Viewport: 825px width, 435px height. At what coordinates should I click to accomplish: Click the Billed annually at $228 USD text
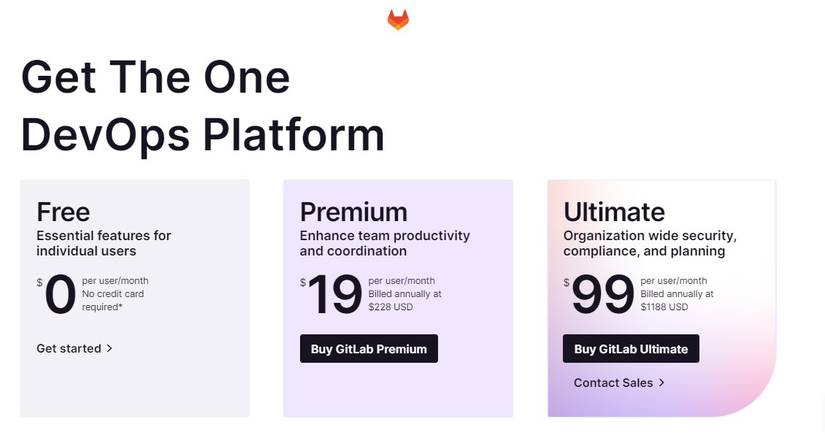tap(405, 300)
